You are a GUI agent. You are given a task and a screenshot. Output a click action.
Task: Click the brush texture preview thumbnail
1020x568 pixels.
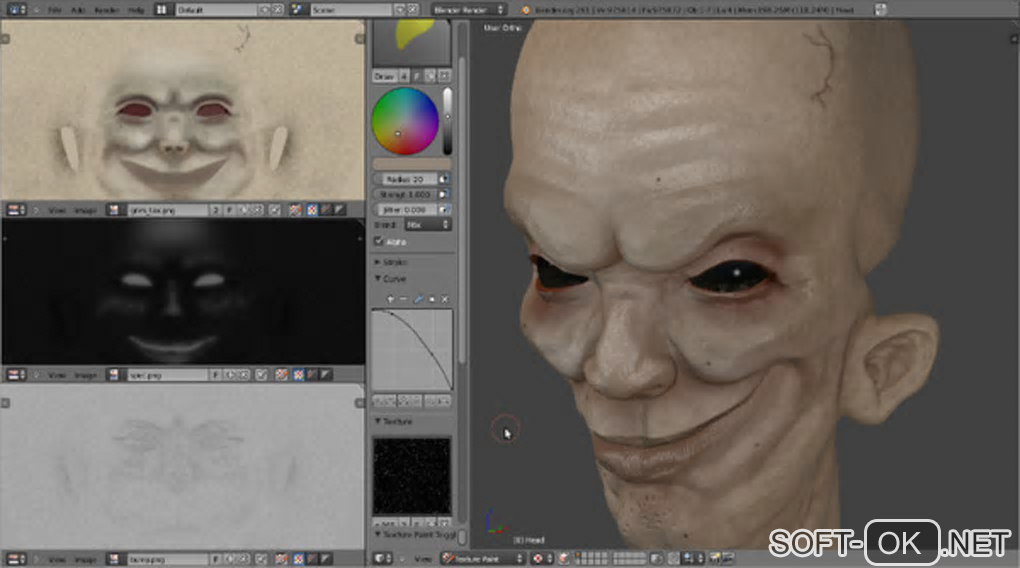coord(411,475)
